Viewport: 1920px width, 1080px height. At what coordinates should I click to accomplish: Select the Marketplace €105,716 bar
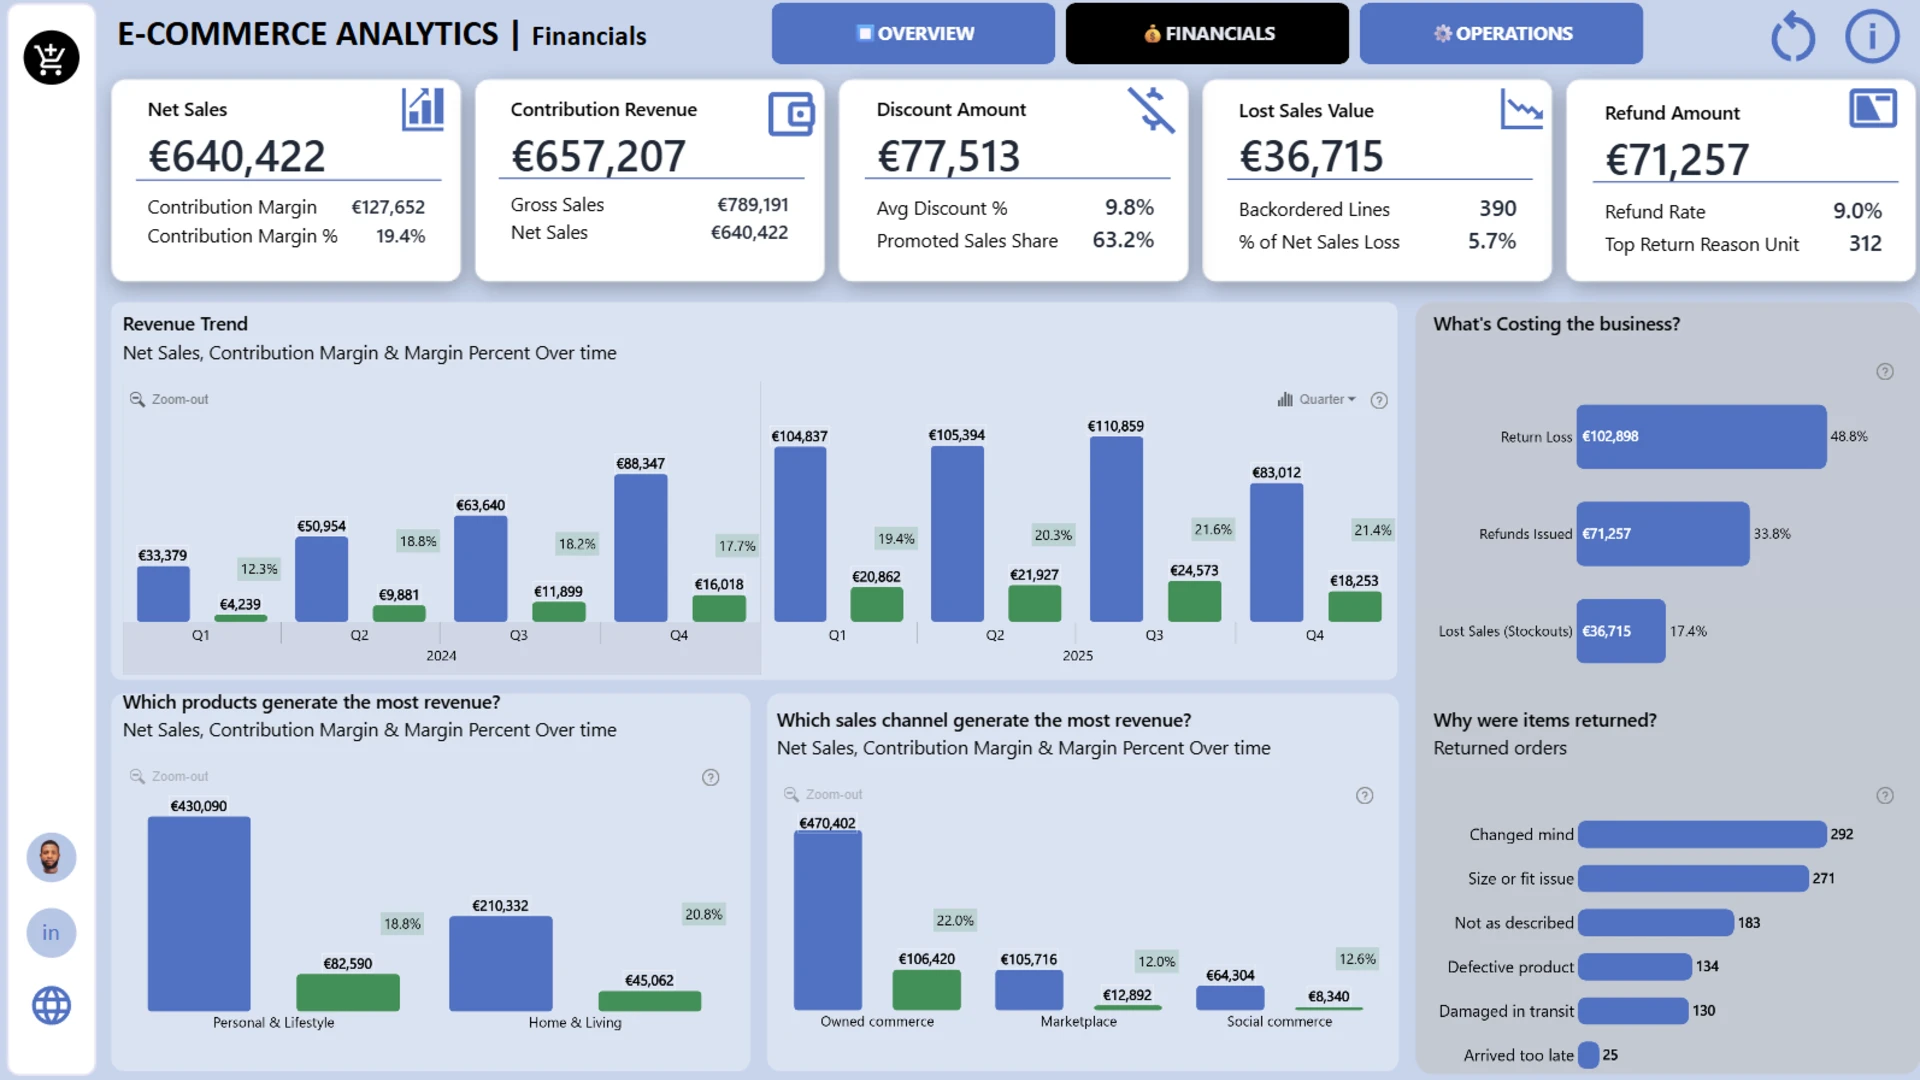1029,990
